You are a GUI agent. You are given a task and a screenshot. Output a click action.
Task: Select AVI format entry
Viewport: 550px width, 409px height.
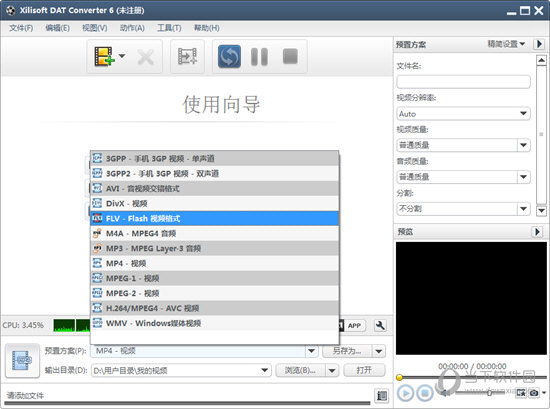(x=215, y=188)
